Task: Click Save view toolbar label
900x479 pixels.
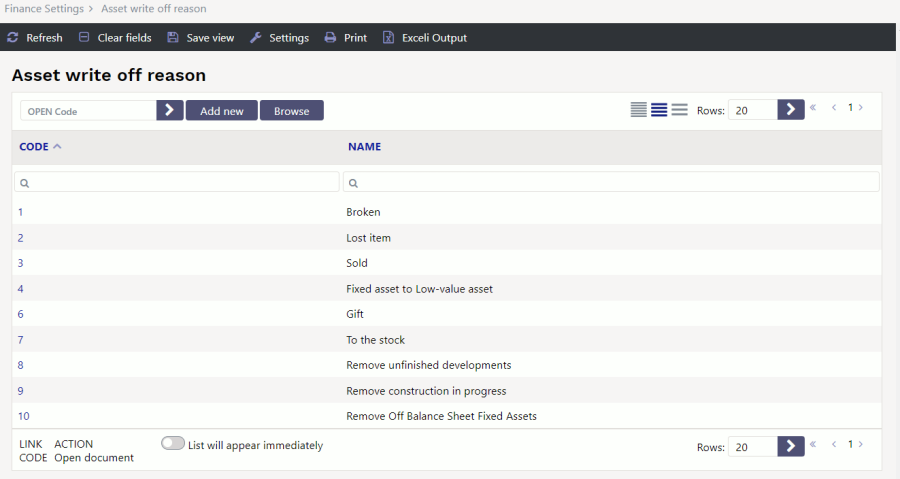Action: pos(210,38)
